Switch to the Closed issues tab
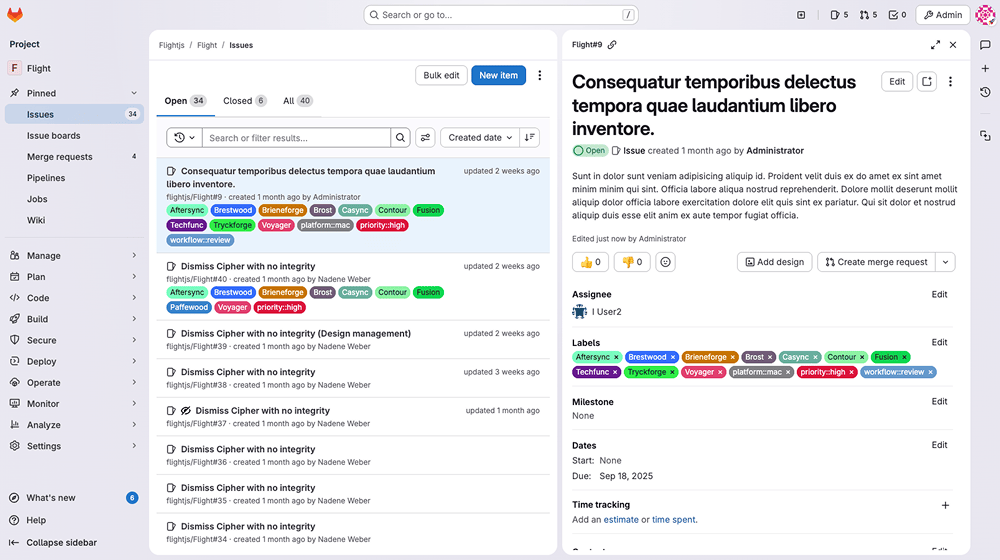Image resolution: width=1000 pixels, height=560 pixels. pos(244,101)
